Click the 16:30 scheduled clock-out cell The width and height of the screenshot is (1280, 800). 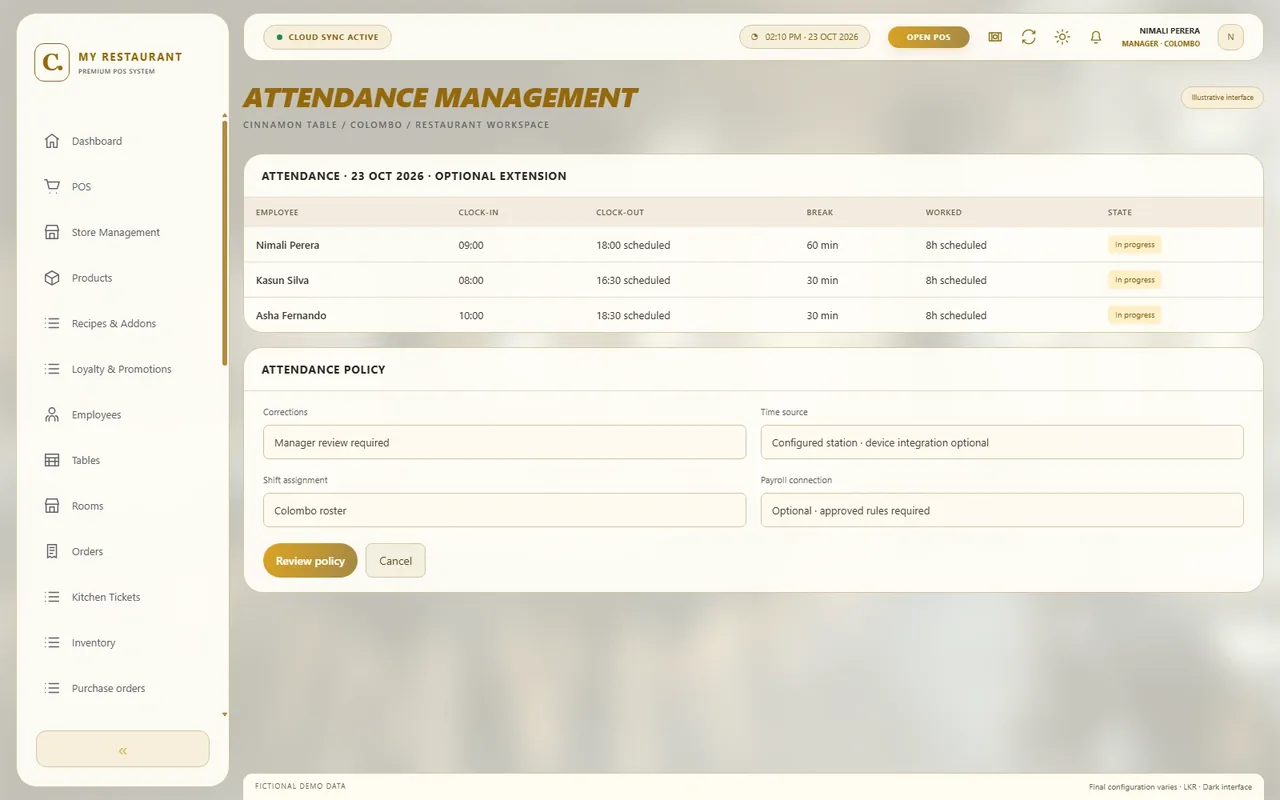pos(633,280)
